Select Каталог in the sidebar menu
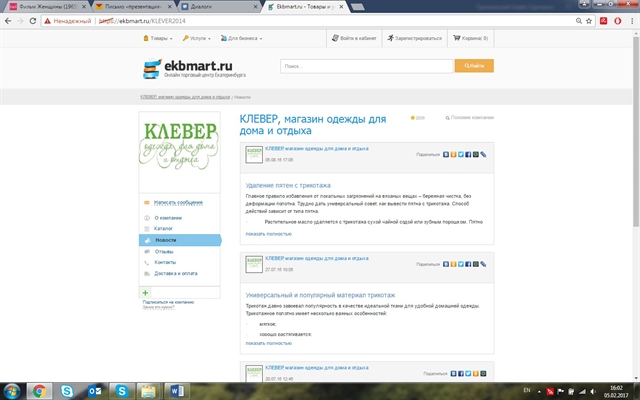 click(x=164, y=228)
